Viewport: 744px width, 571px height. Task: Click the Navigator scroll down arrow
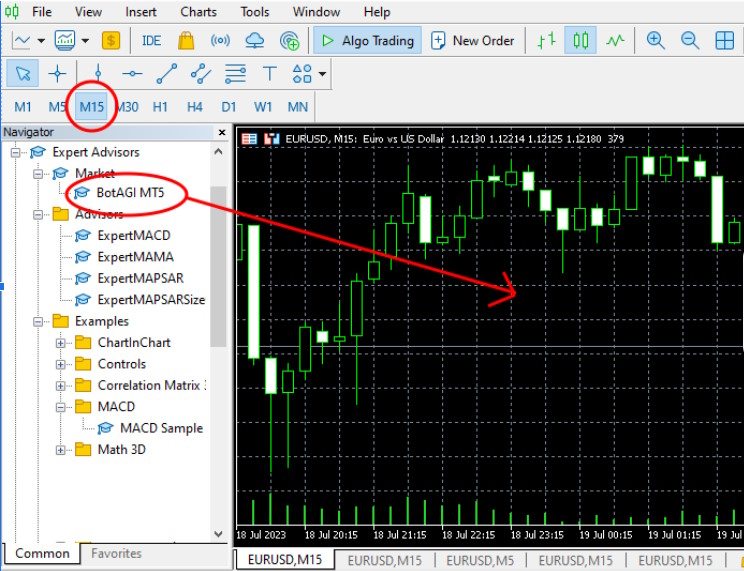219,534
